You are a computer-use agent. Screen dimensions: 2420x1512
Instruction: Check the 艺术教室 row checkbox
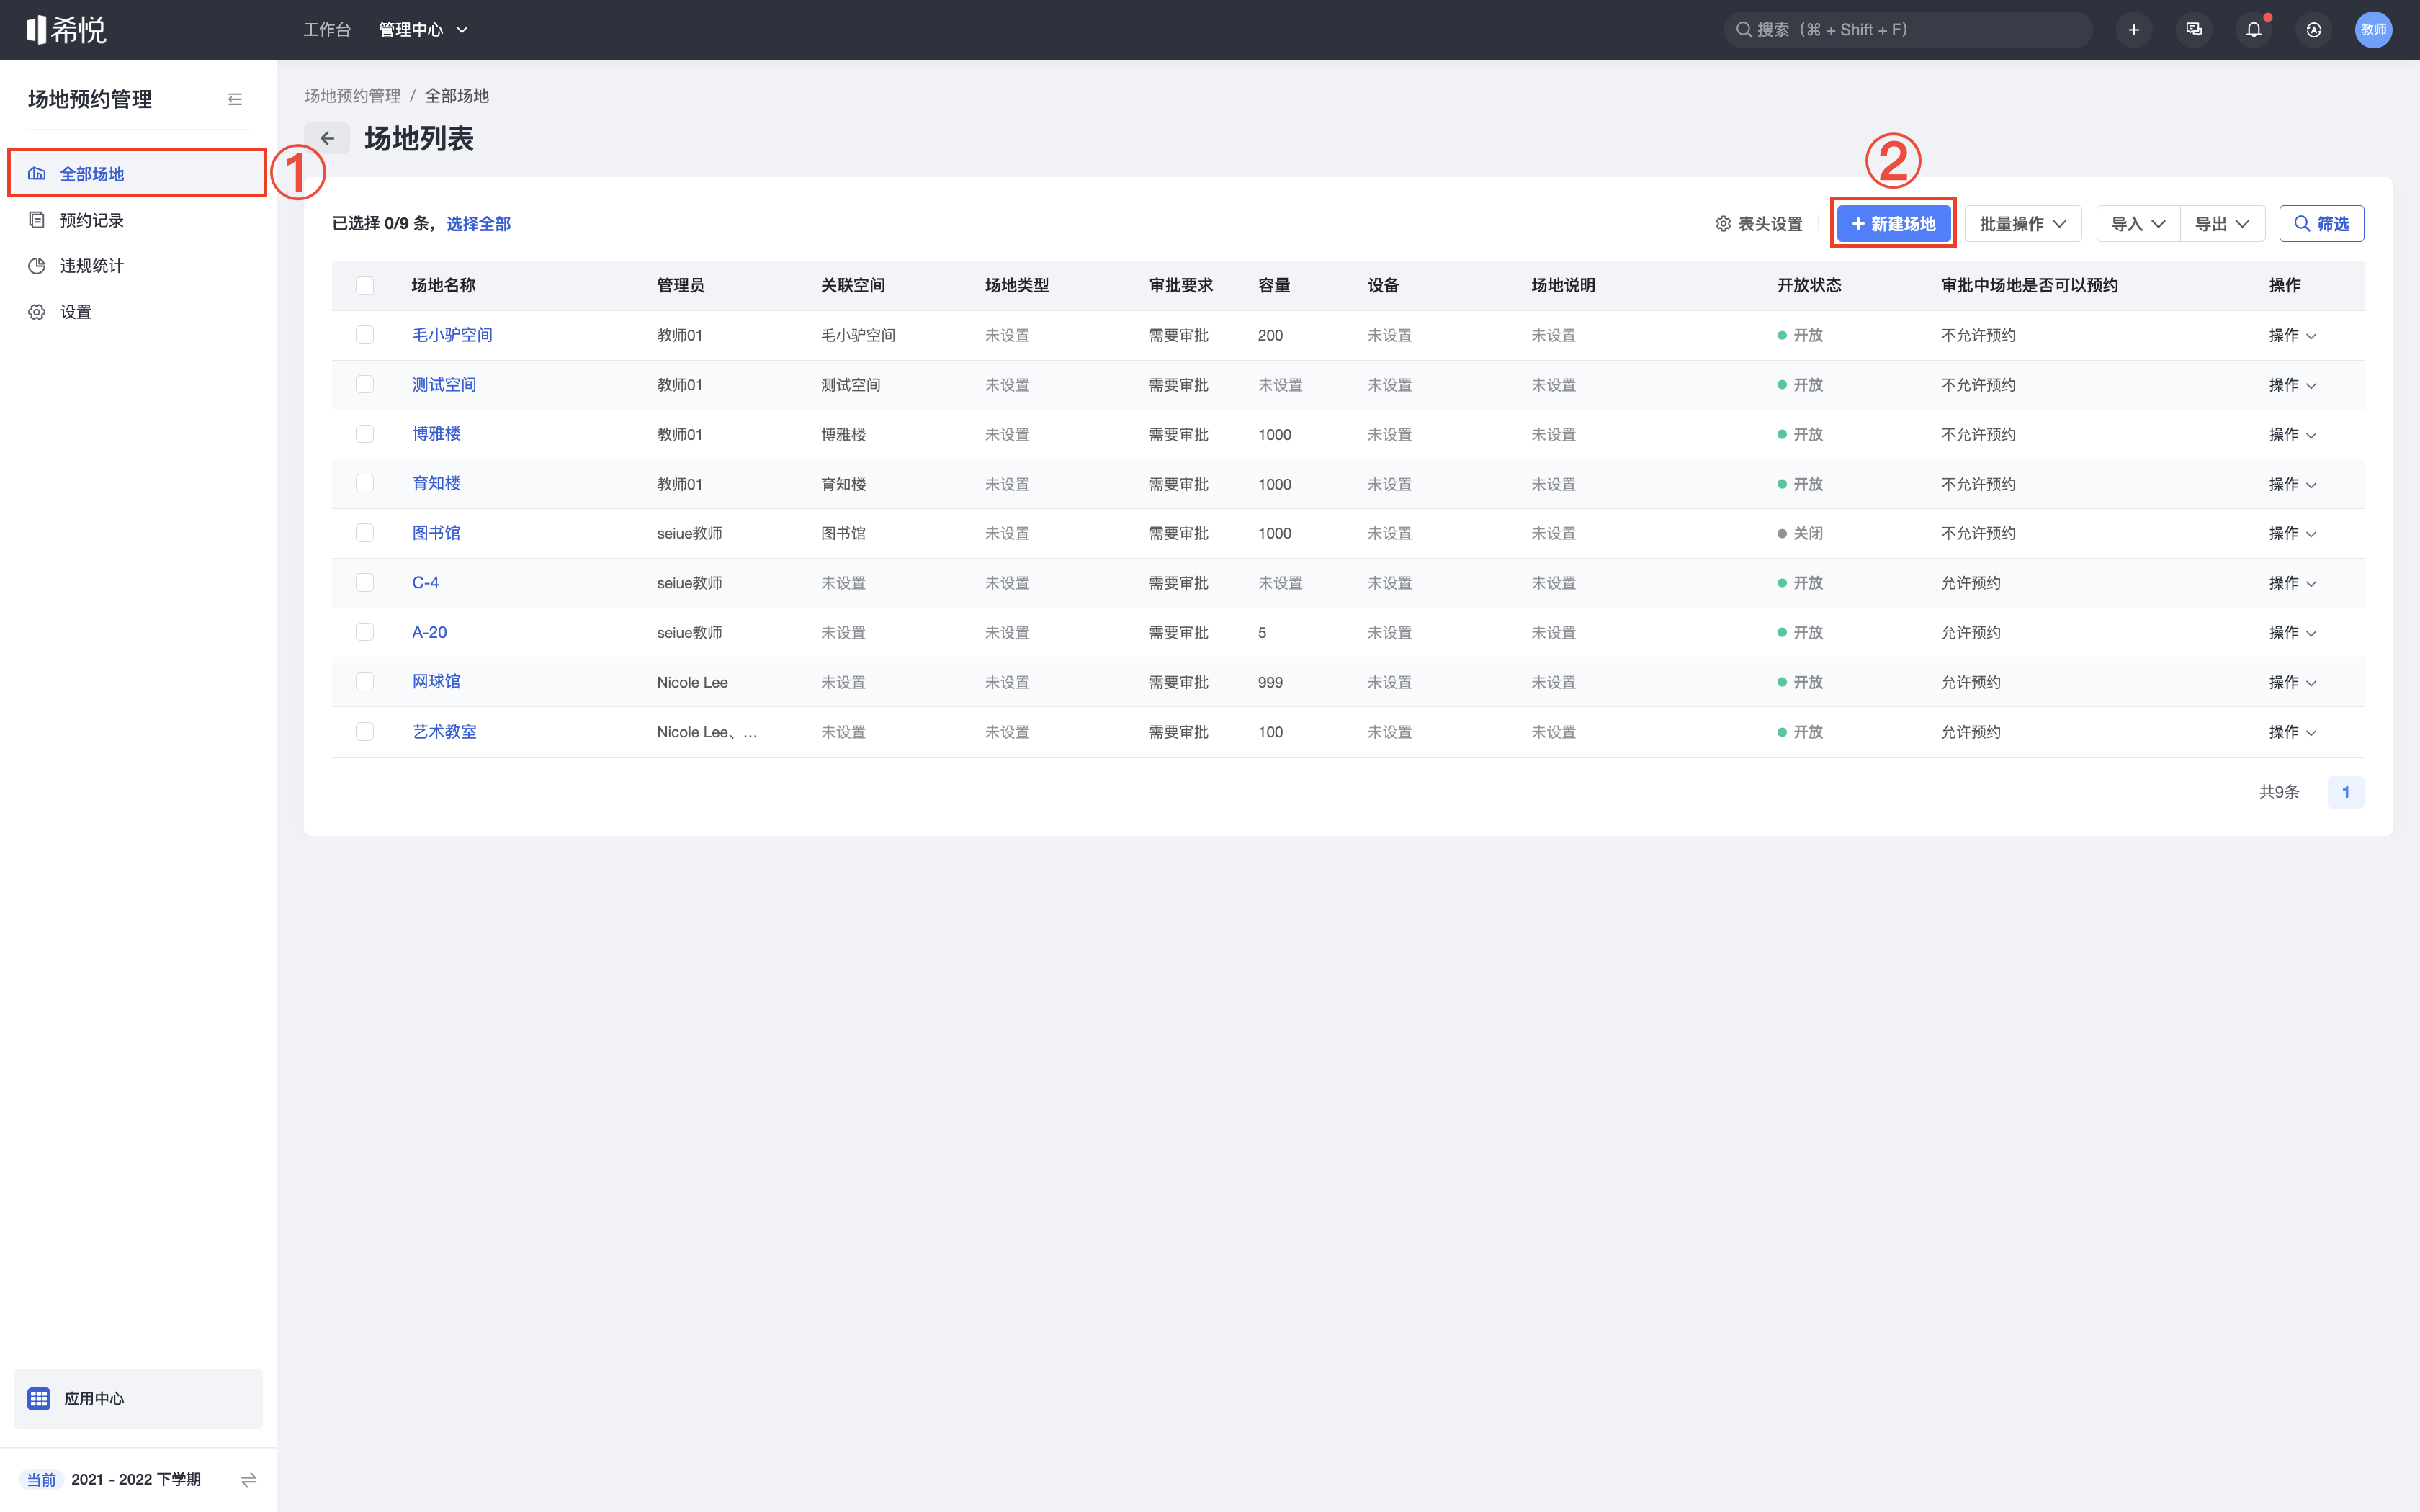coord(365,732)
